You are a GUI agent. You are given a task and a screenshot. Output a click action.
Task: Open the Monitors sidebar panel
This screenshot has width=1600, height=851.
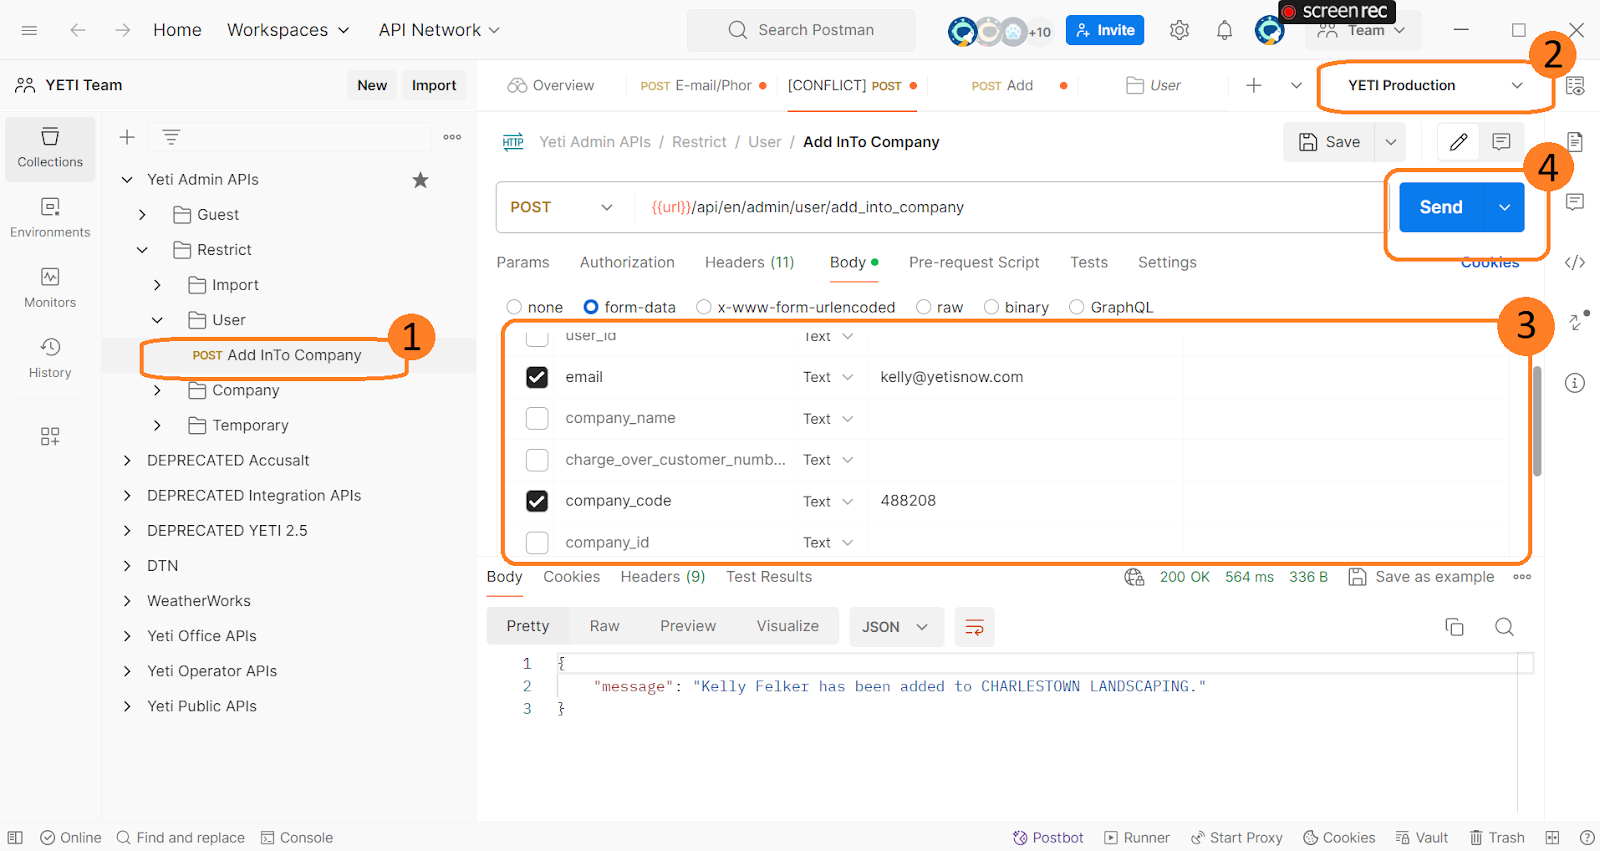pos(50,287)
